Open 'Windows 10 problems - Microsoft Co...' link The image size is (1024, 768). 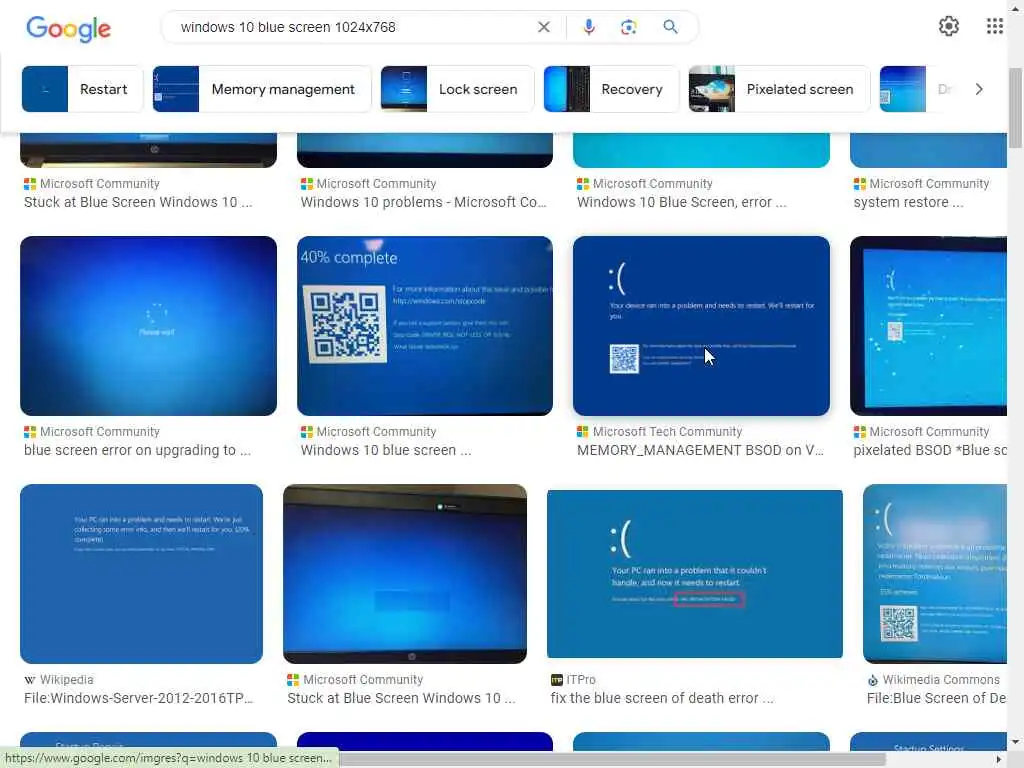tap(423, 202)
